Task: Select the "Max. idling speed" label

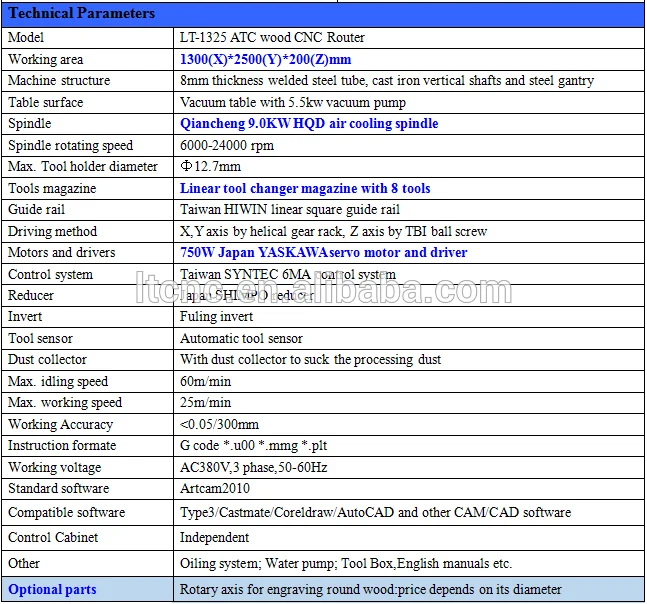Action: click(58, 381)
